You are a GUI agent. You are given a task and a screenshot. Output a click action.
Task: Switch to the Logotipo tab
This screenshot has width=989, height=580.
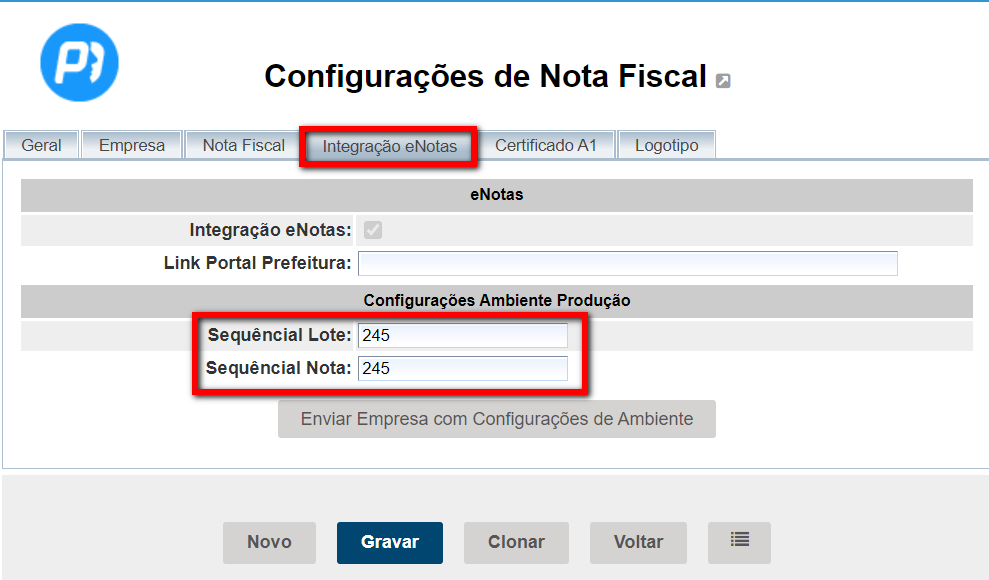[666, 145]
